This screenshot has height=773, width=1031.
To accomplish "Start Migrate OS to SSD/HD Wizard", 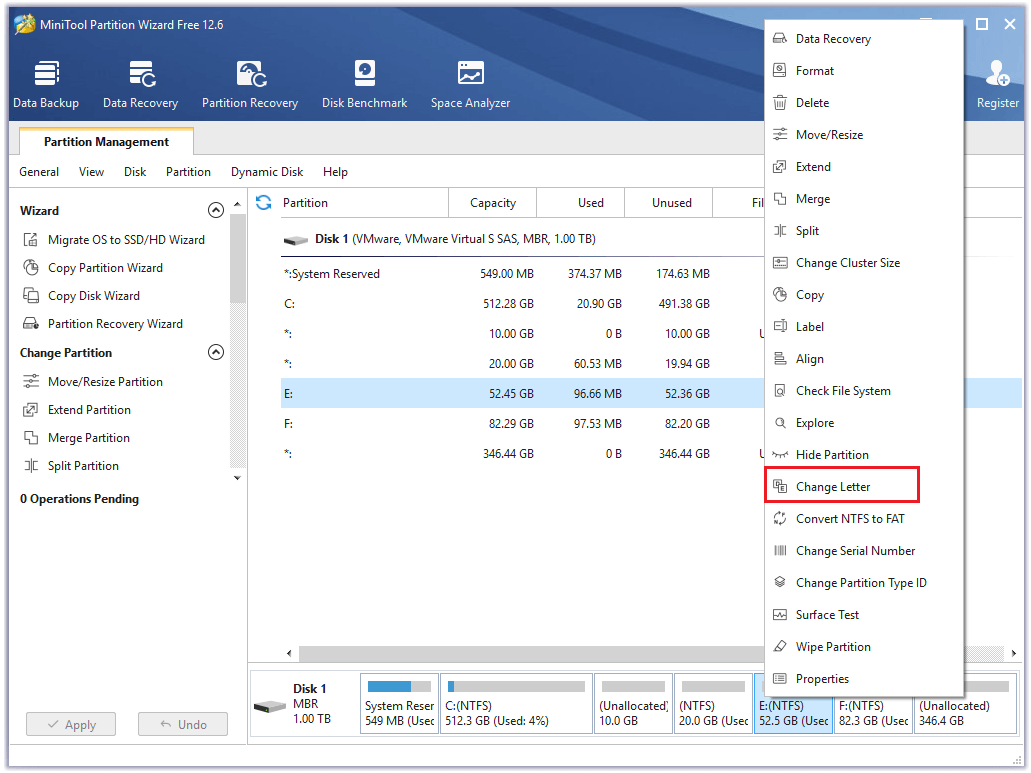I will [x=114, y=240].
